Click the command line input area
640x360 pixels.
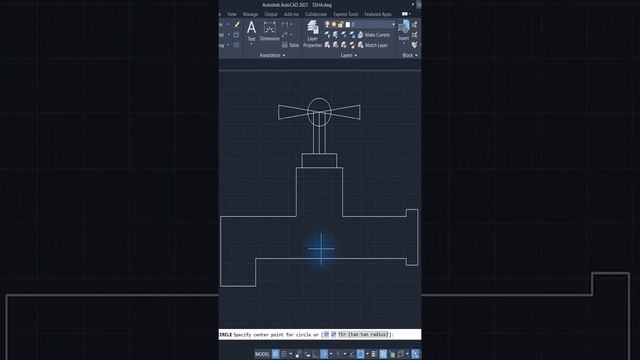click(x=320, y=335)
